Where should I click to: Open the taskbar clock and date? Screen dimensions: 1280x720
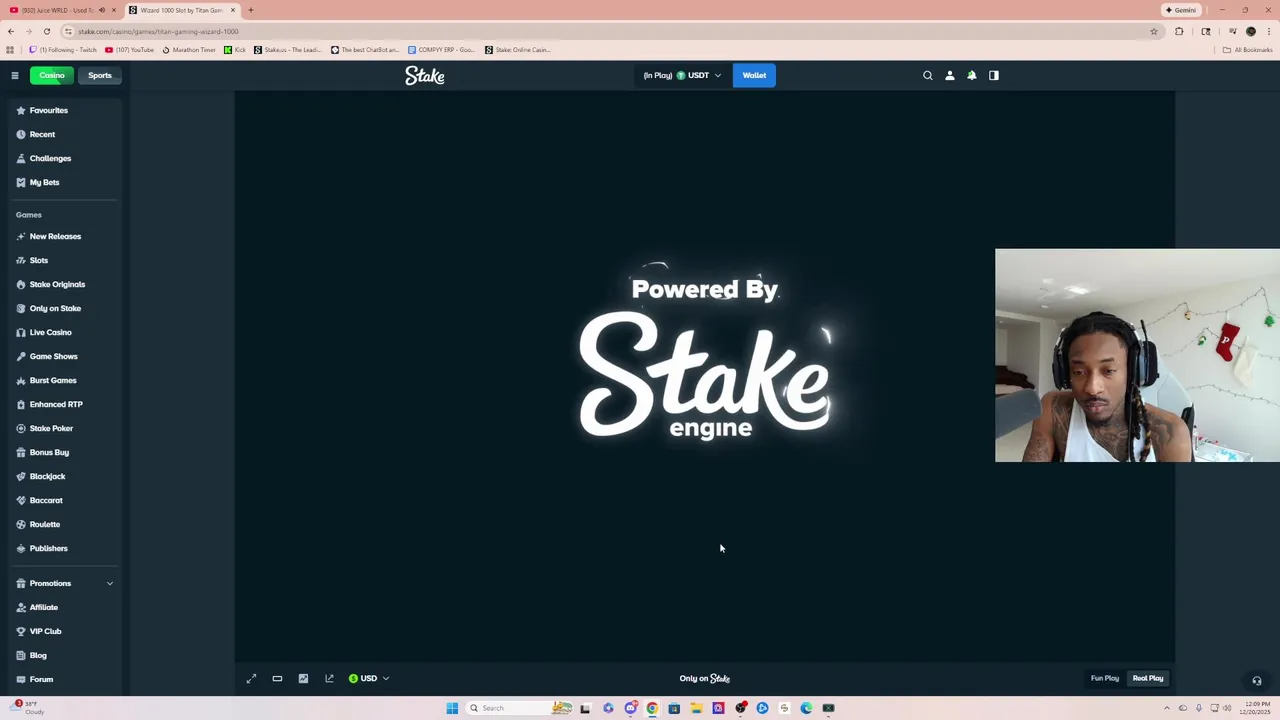pos(1256,708)
